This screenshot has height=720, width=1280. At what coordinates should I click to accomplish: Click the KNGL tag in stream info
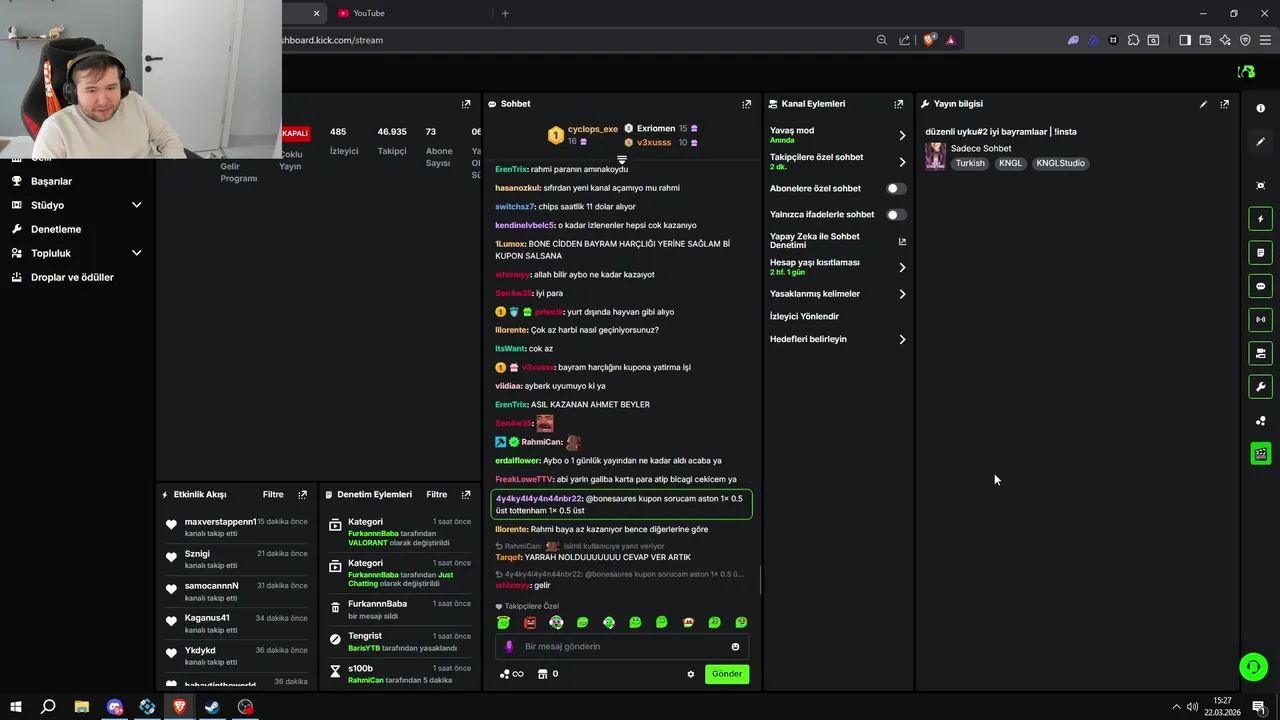point(1010,163)
